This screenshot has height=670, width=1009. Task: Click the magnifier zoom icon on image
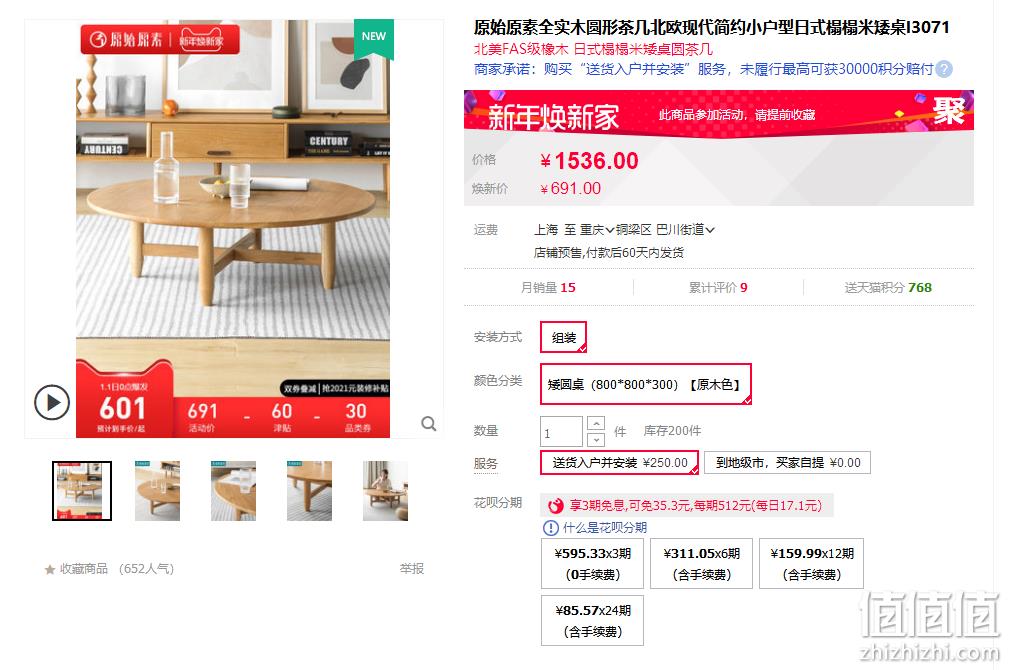point(429,423)
